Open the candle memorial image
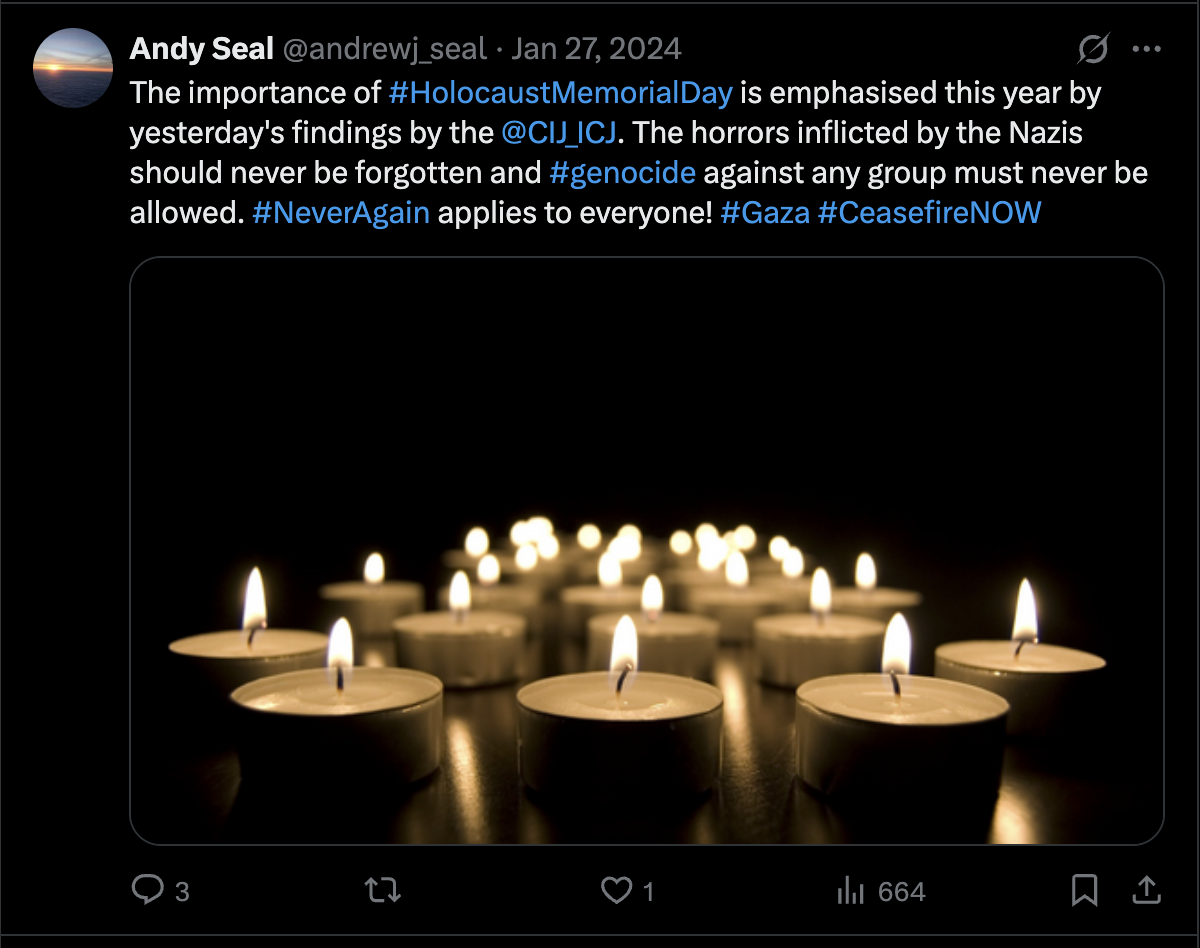The width and height of the screenshot is (1200, 948). pos(646,550)
